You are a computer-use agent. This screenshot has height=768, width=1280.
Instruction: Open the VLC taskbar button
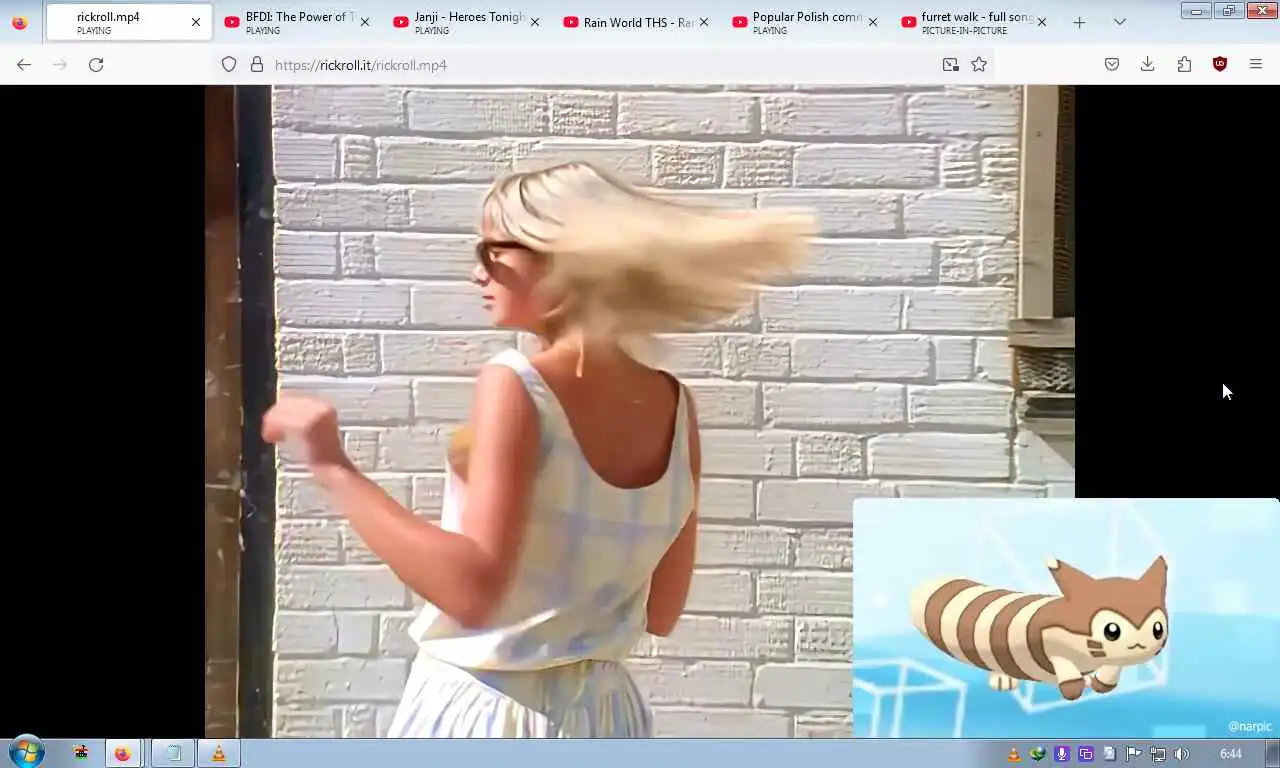coord(218,754)
